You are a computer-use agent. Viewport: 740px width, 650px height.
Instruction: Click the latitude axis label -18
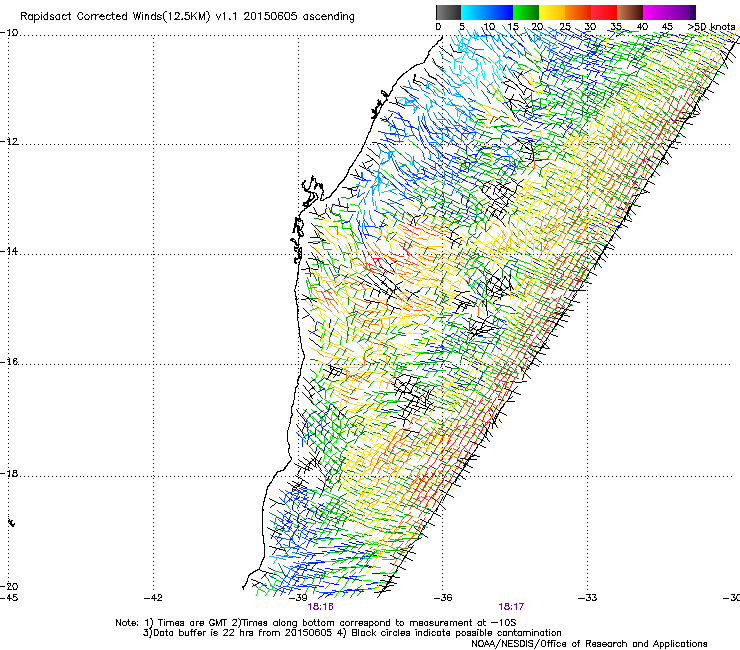pyautogui.click(x=9, y=473)
